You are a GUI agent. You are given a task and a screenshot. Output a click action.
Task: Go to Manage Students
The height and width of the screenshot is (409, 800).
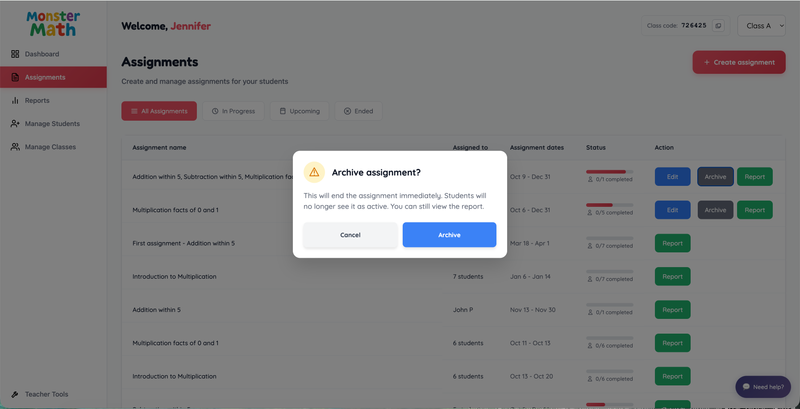point(53,123)
